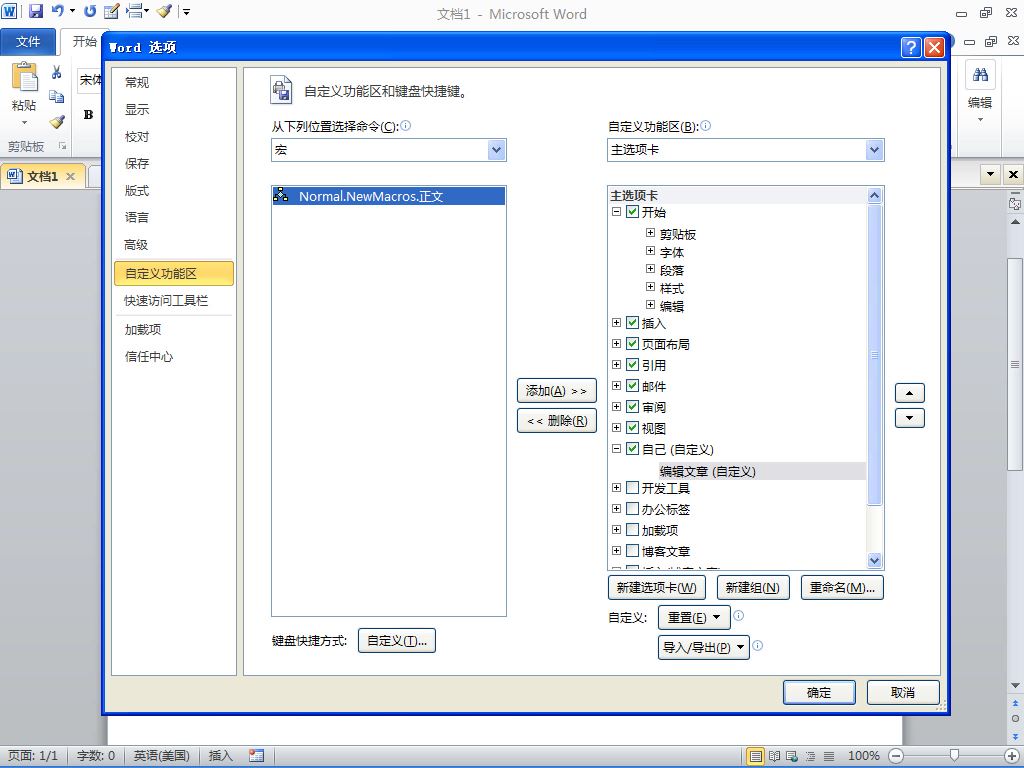Click Web Layout view icon in status bar
The image size is (1024, 768).
792,756
